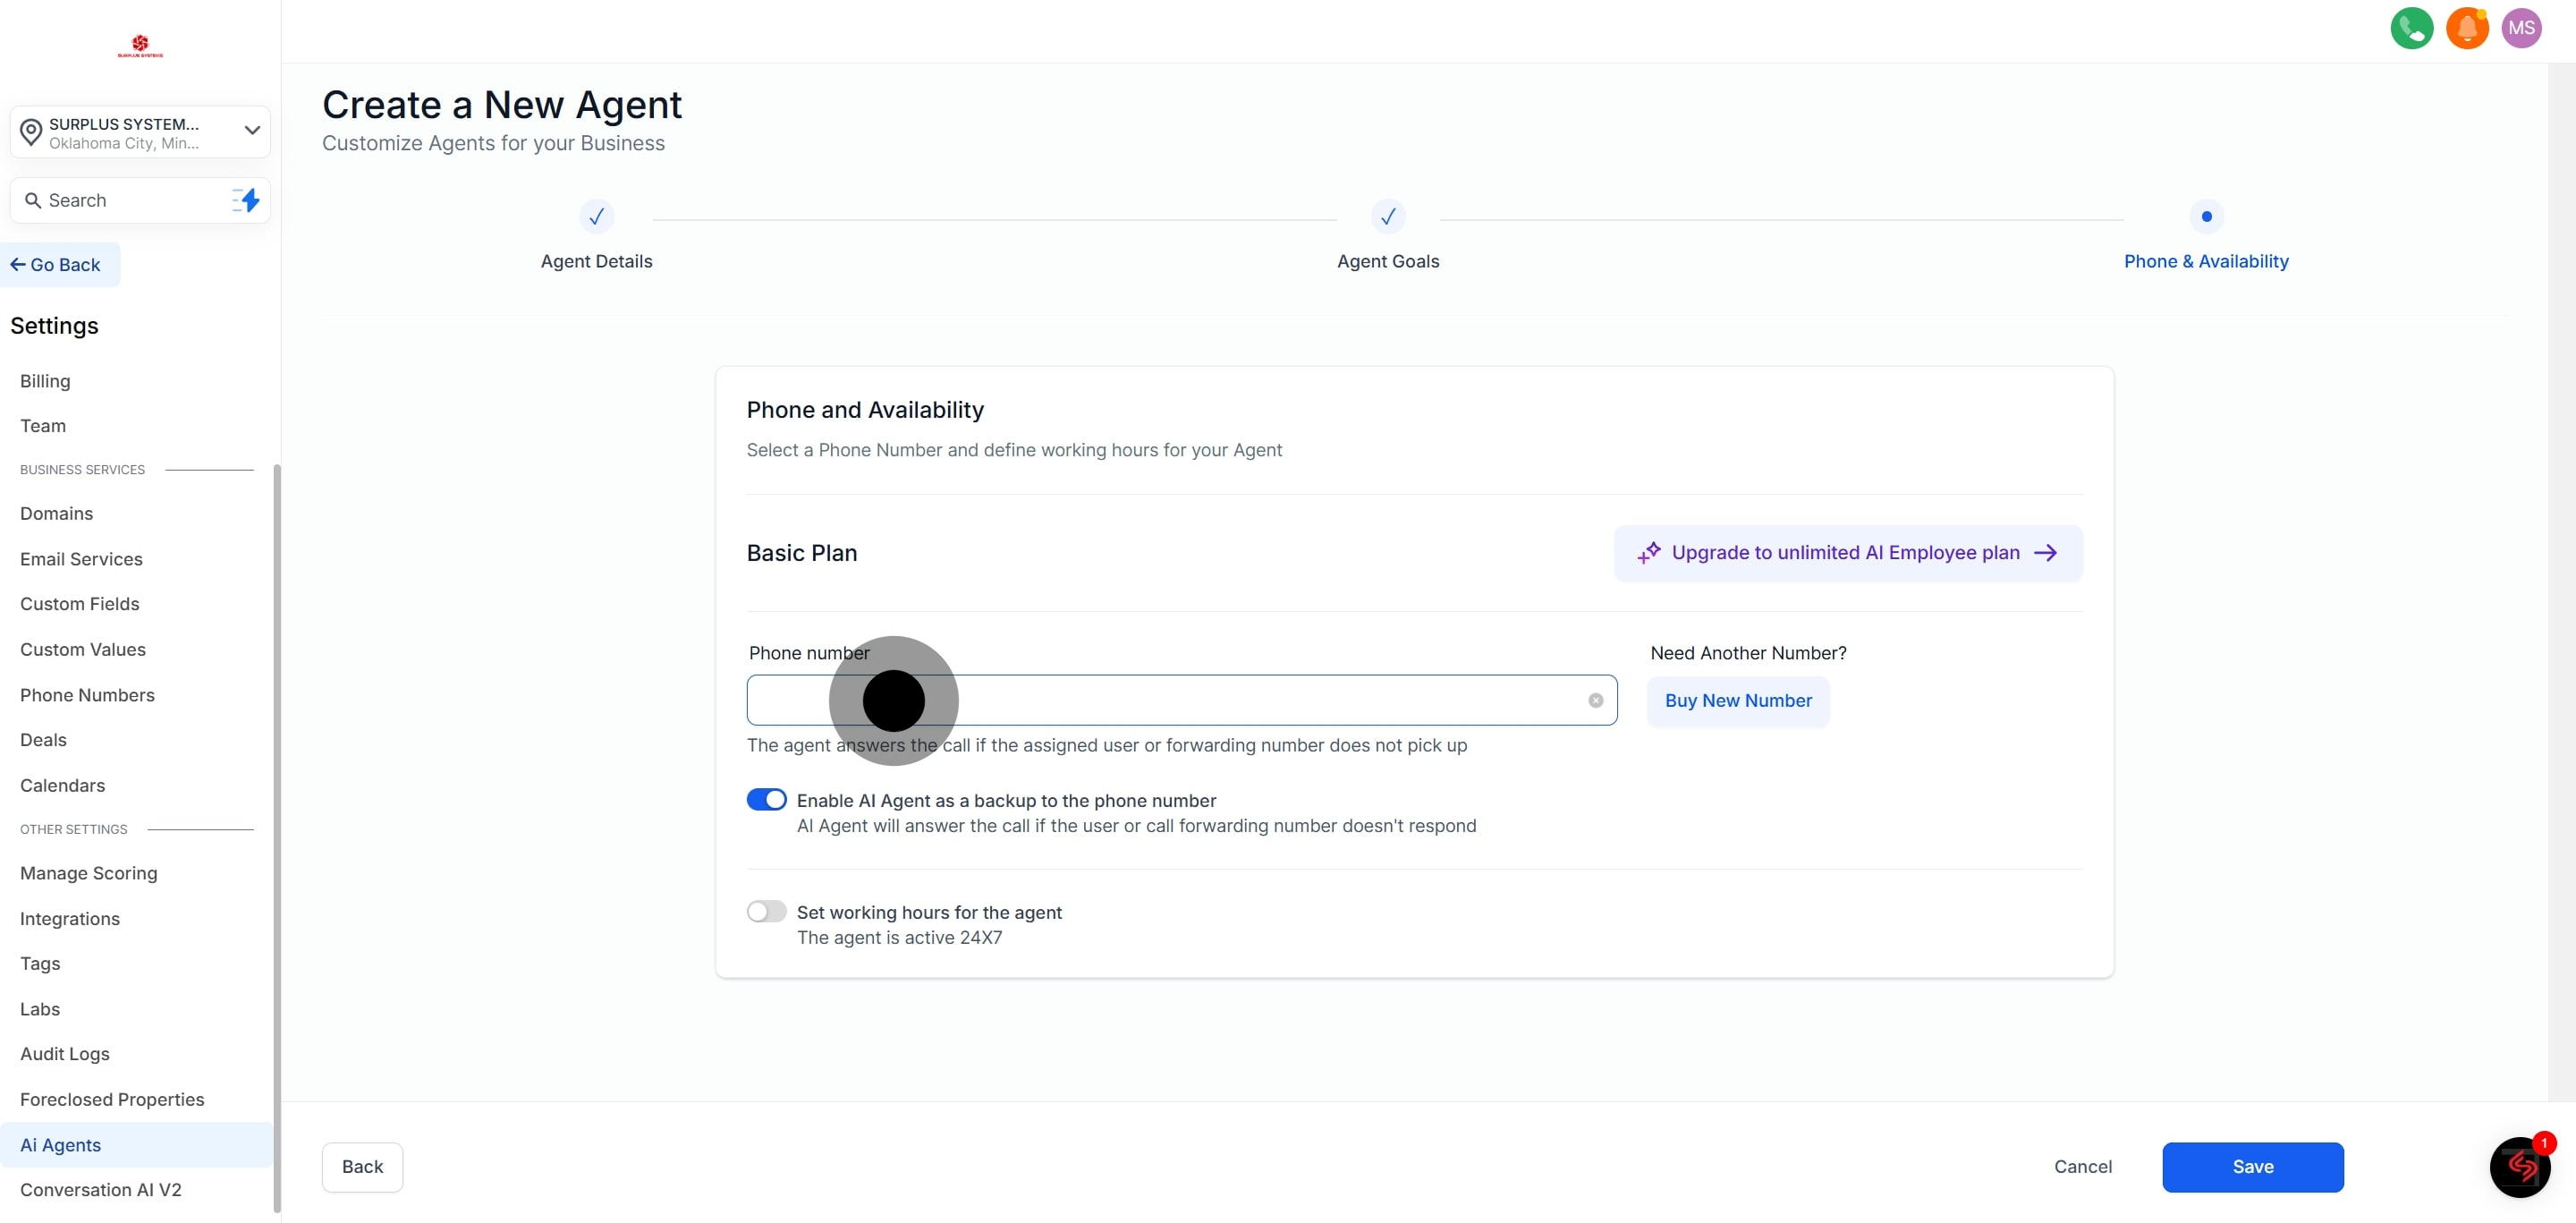Viewport: 2576px width, 1223px height.
Task: Click the Buy New Number button
Action: tap(1737, 700)
